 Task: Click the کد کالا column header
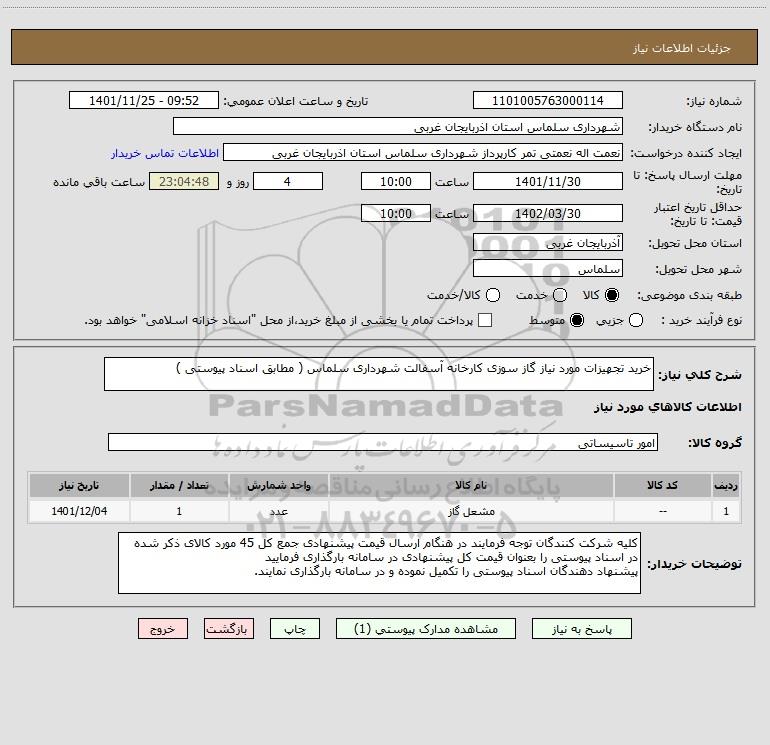pyautogui.click(x=662, y=485)
